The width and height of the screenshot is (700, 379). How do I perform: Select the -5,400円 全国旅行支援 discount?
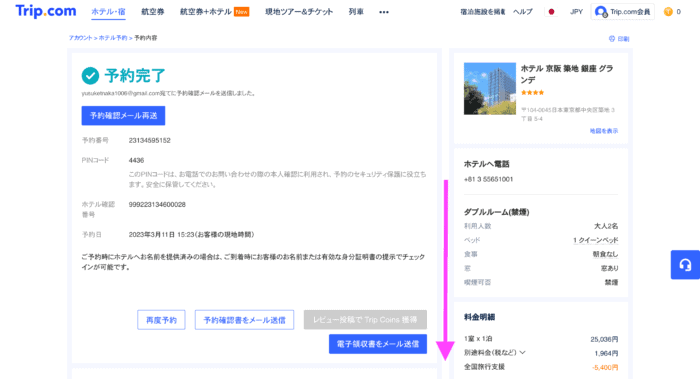coord(605,367)
